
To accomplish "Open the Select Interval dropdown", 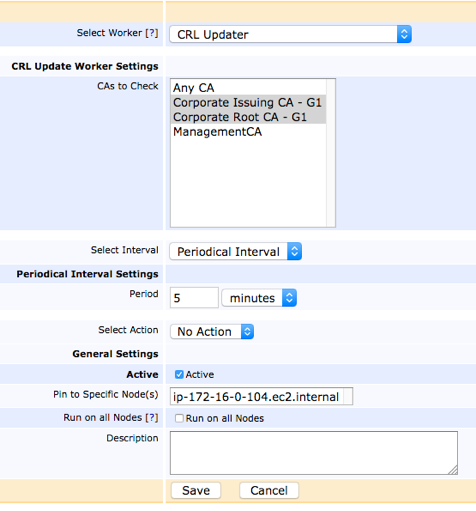I will [x=235, y=251].
